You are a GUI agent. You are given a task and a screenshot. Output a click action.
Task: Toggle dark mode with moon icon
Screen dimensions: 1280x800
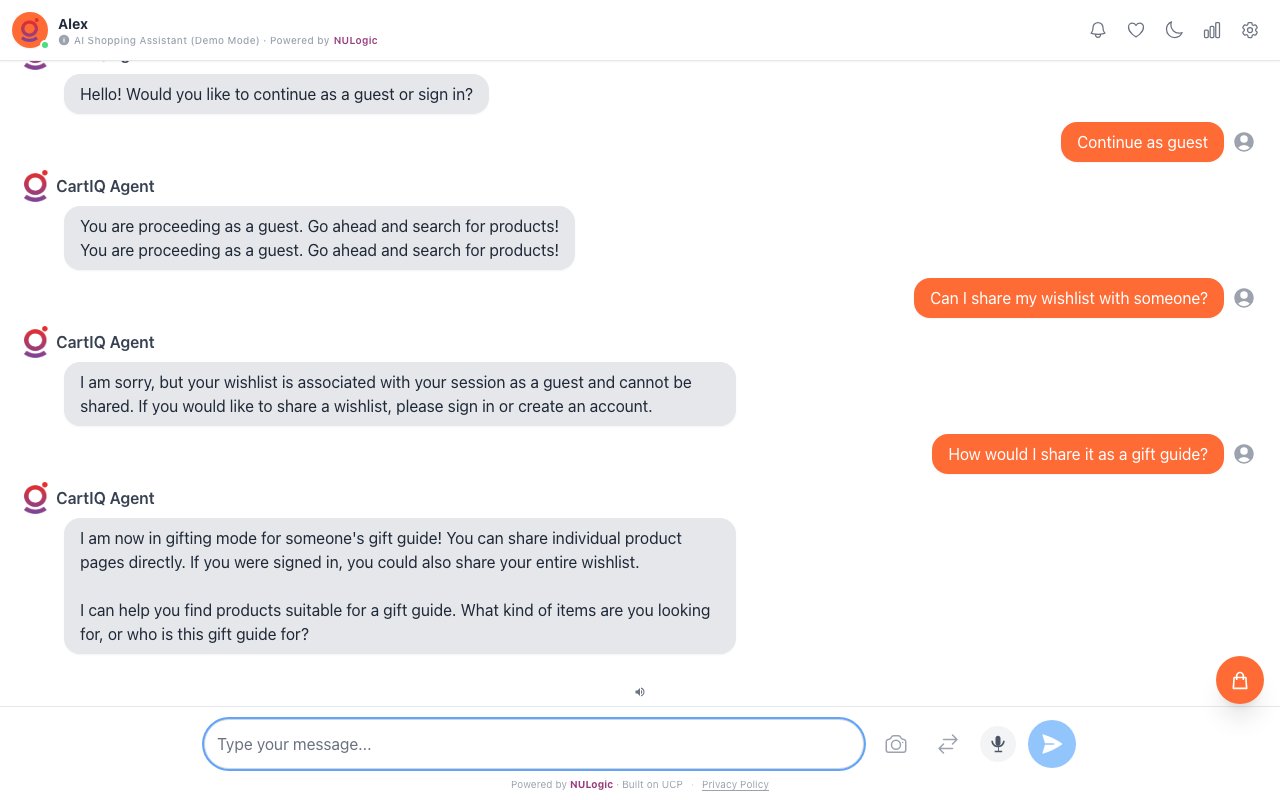pos(1174,30)
